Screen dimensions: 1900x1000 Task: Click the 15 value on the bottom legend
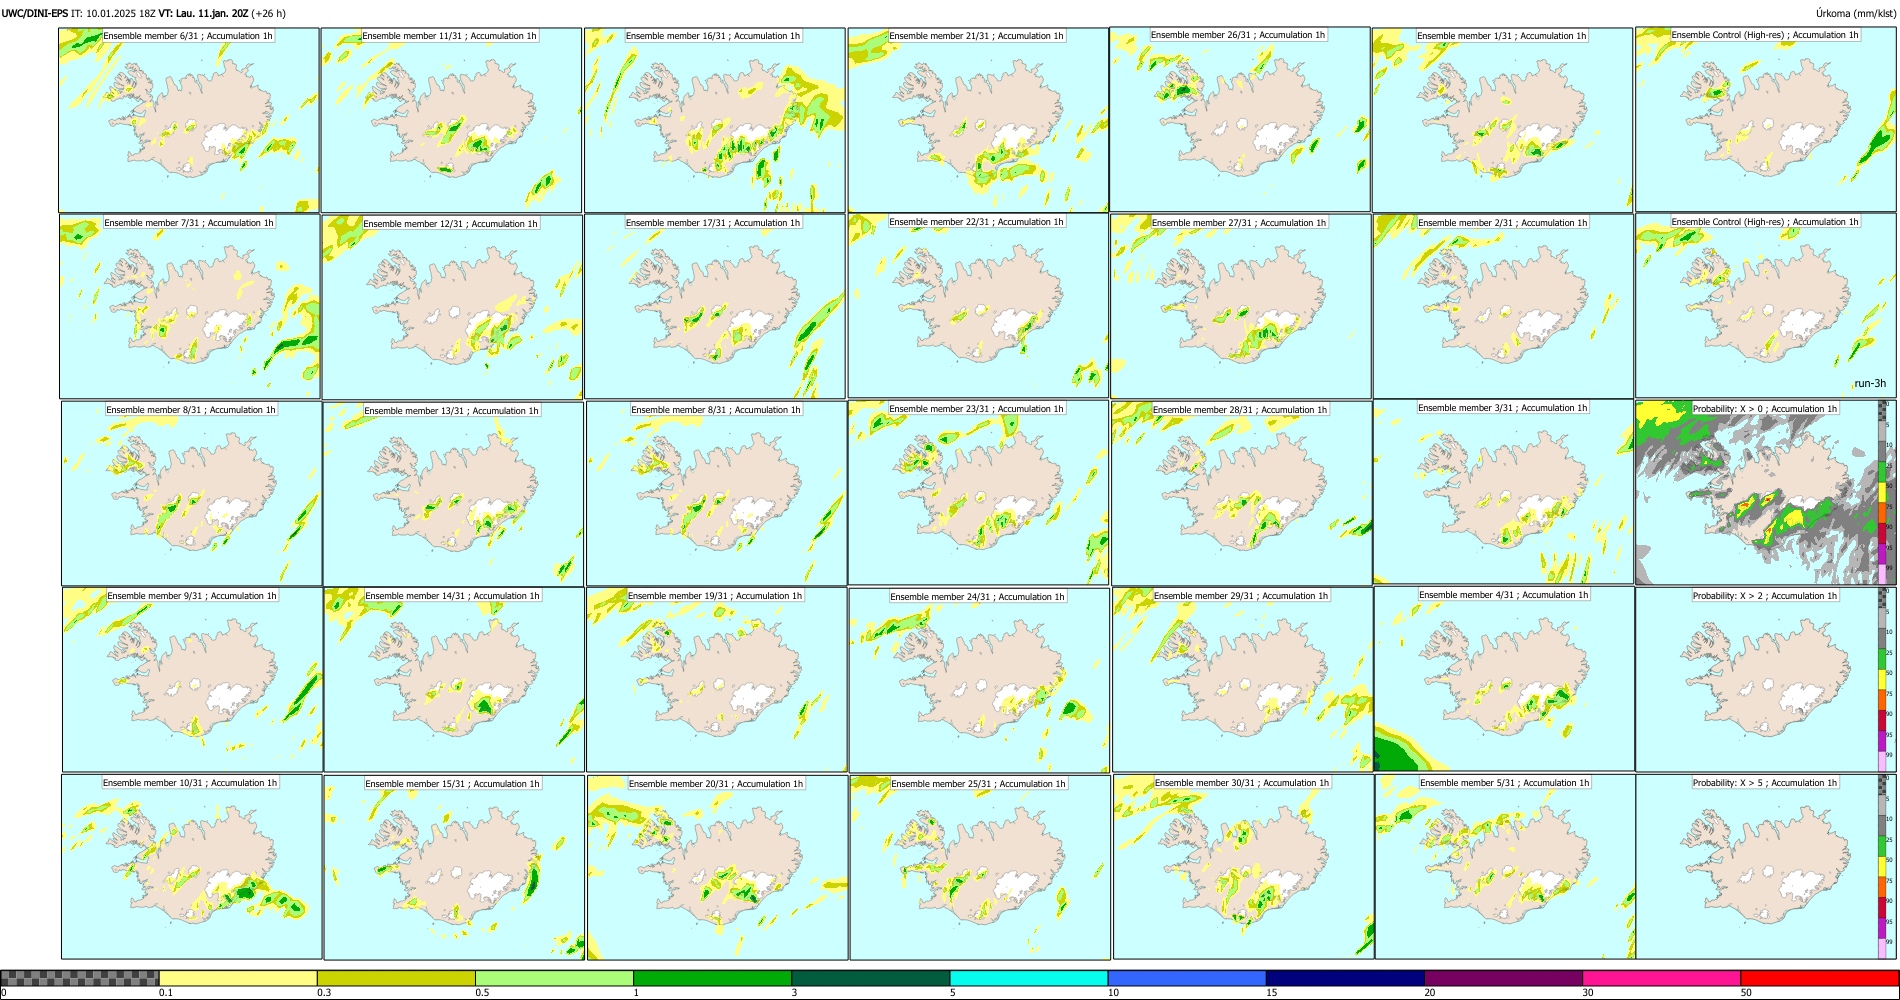pos(1272,993)
